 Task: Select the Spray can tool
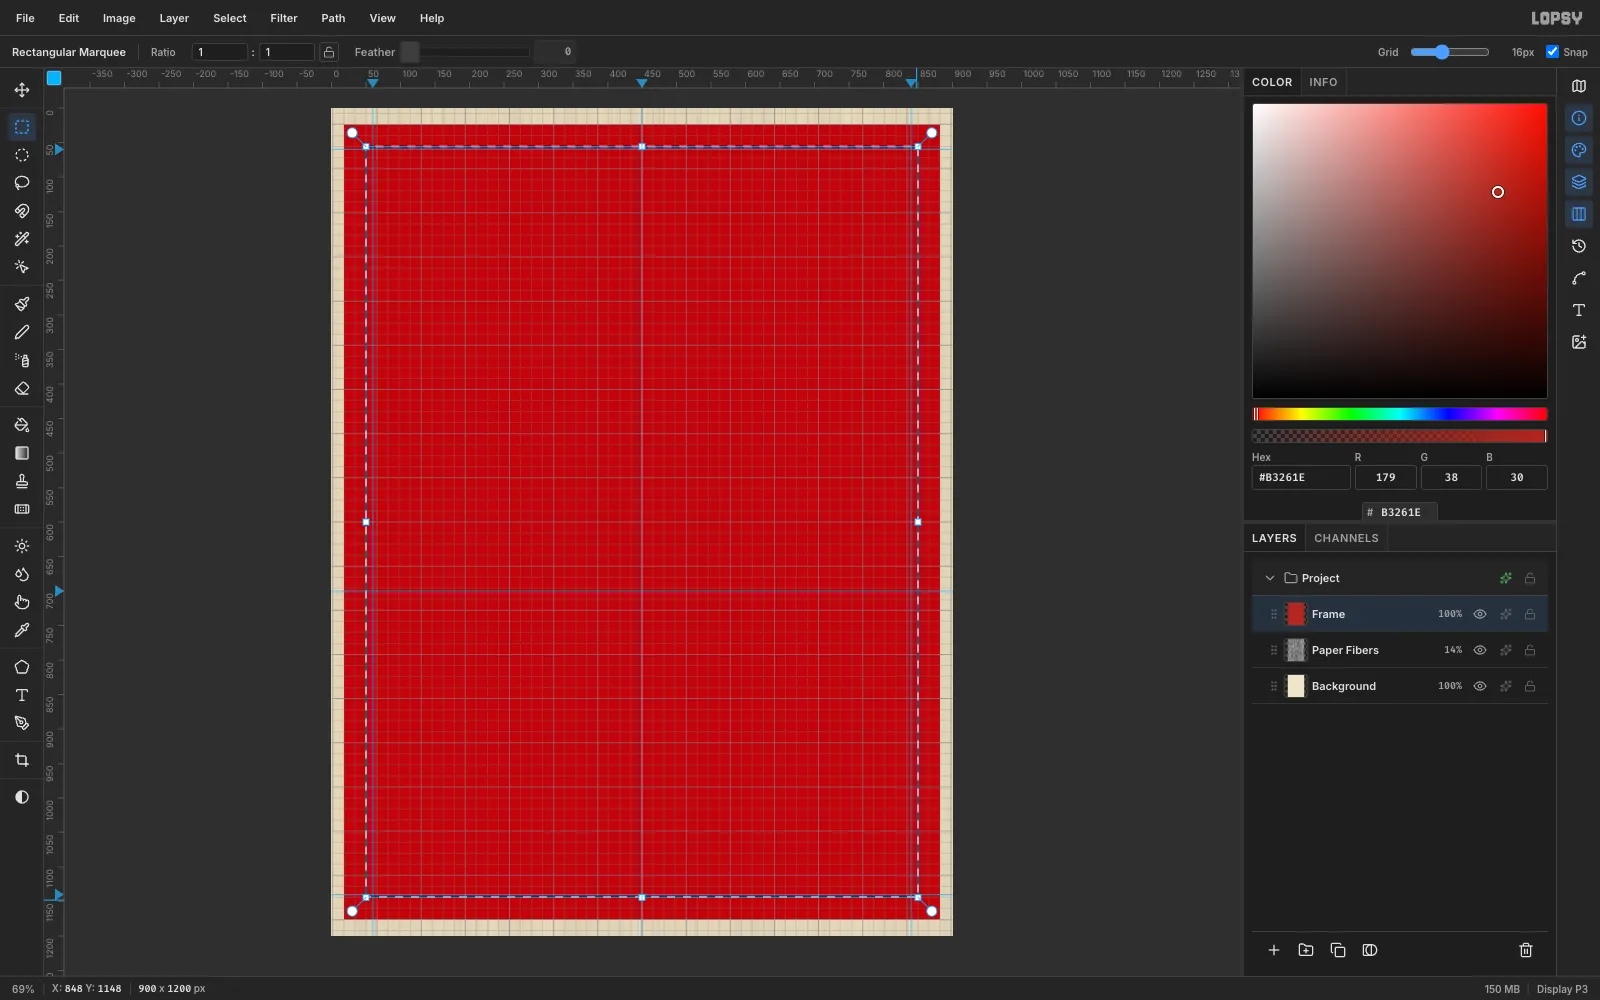[x=22, y=360]
